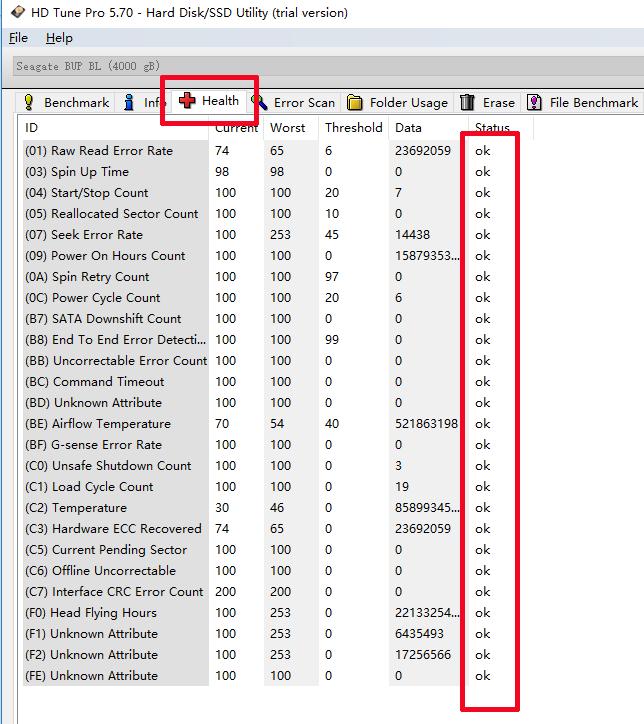Click the Benchmark tab lightbulb icon

(x=29, y=102)
